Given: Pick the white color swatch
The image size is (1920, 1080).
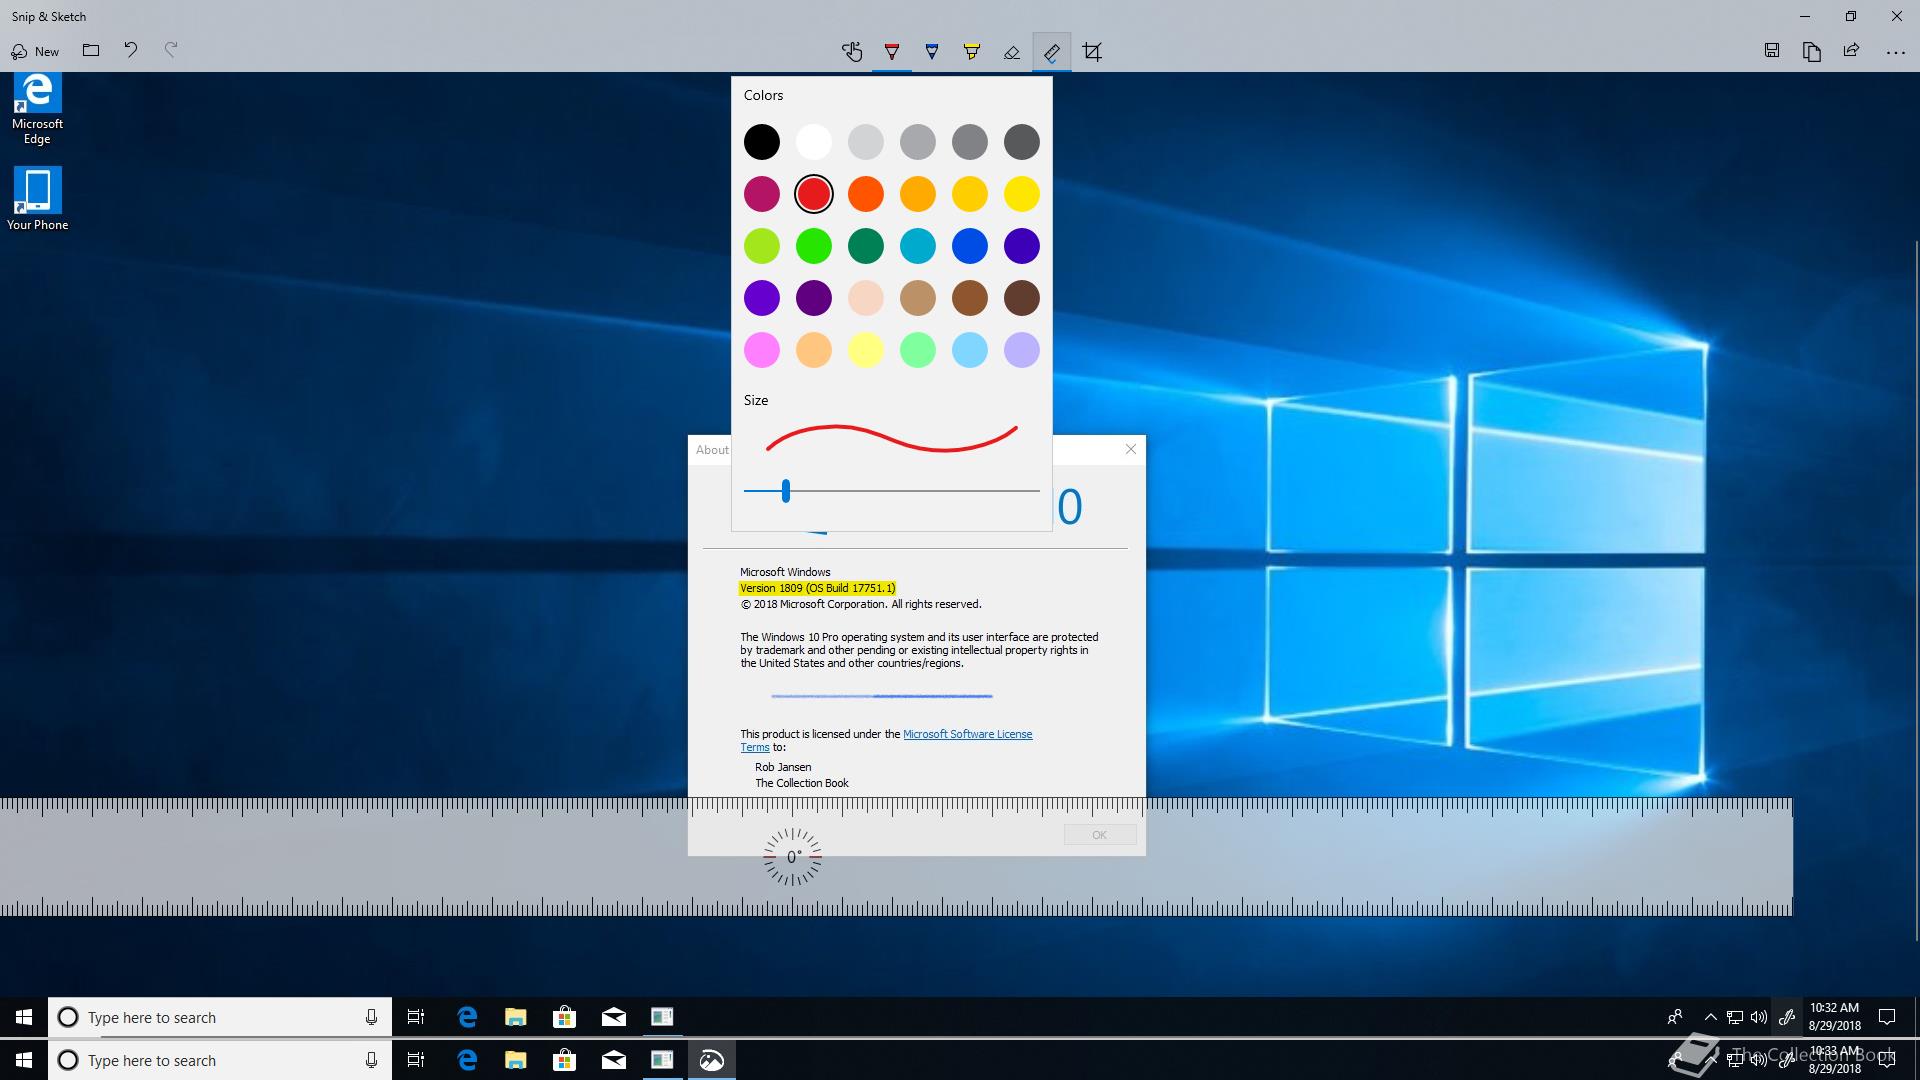Looking at the screenshot, I should (814, 142).
